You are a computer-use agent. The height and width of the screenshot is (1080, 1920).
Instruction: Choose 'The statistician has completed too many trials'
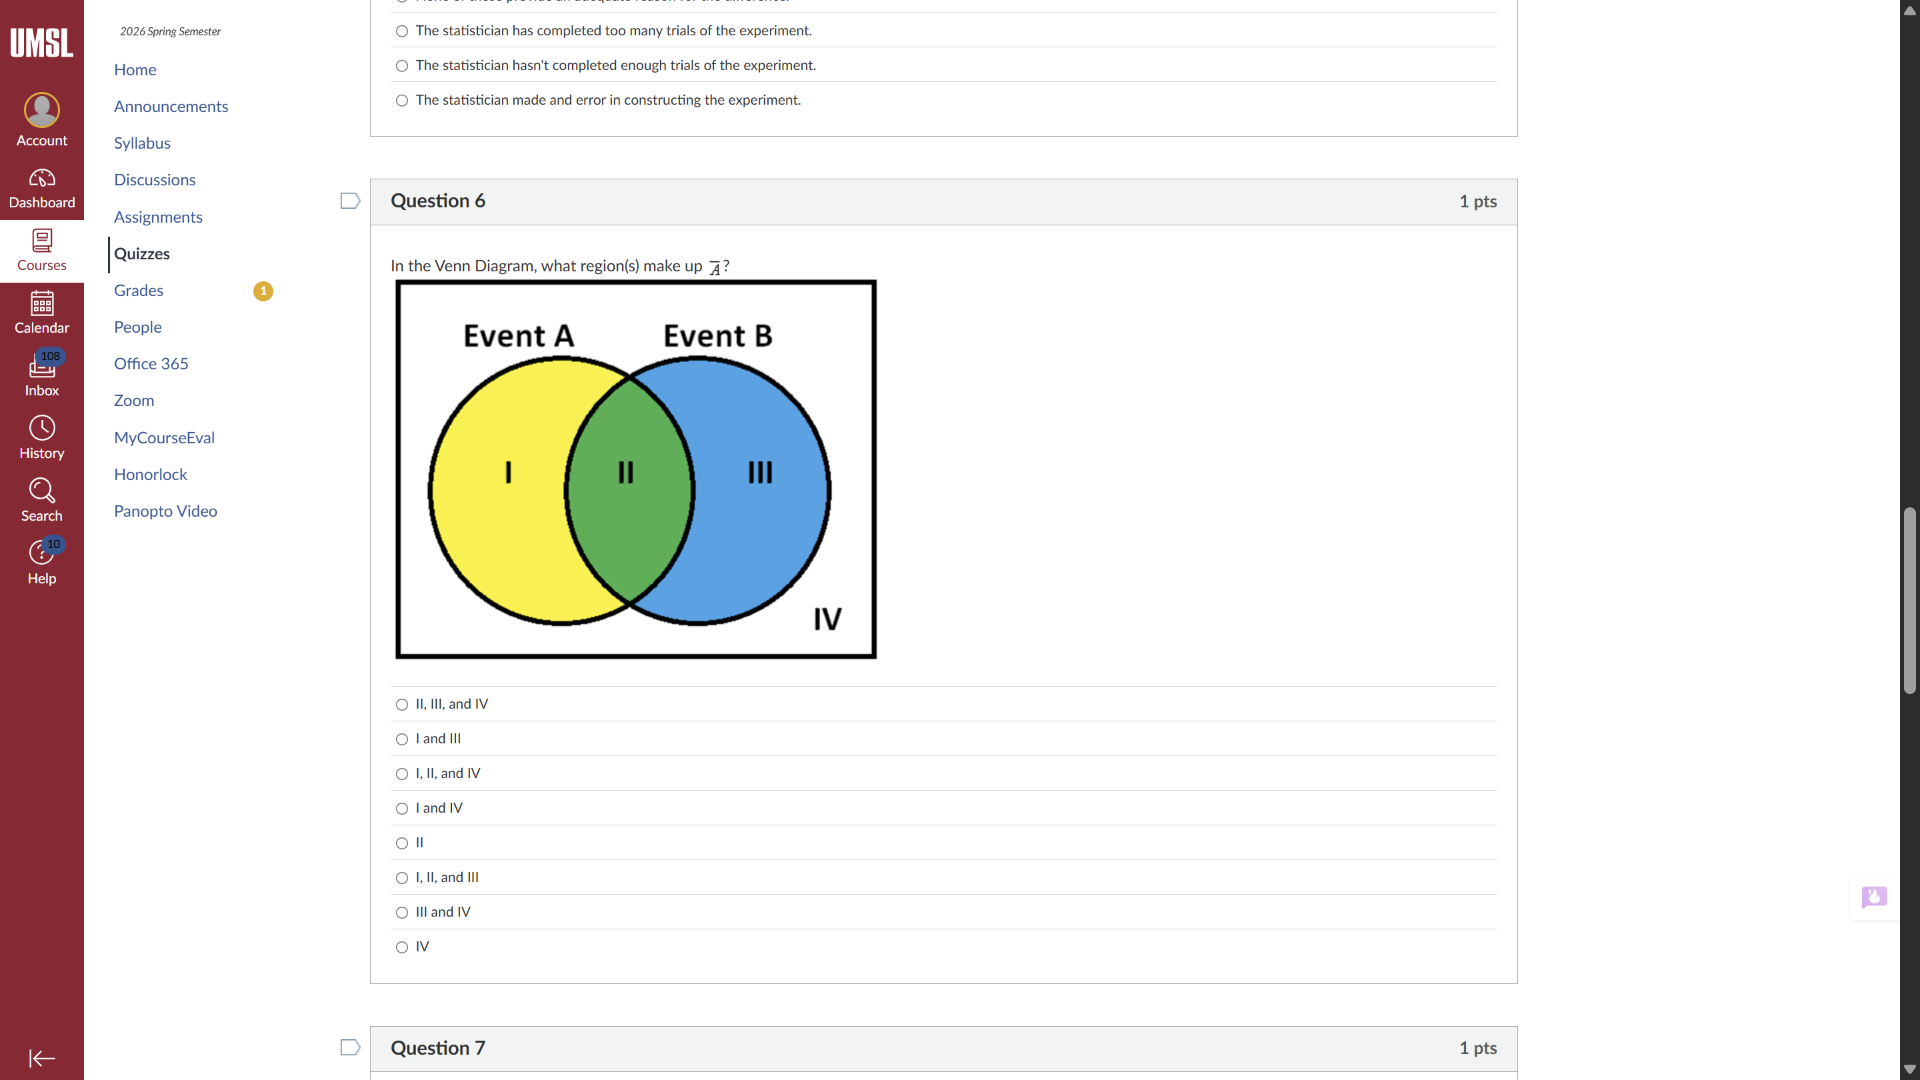tap(401, 31)
